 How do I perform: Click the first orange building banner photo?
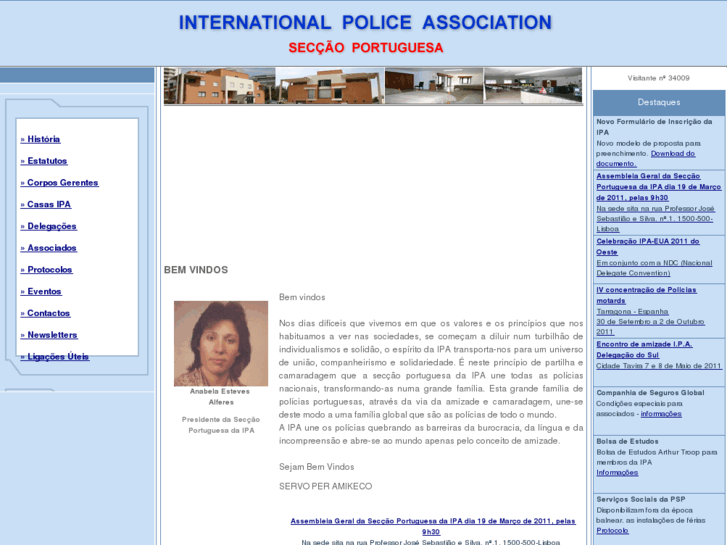[220, 86]
